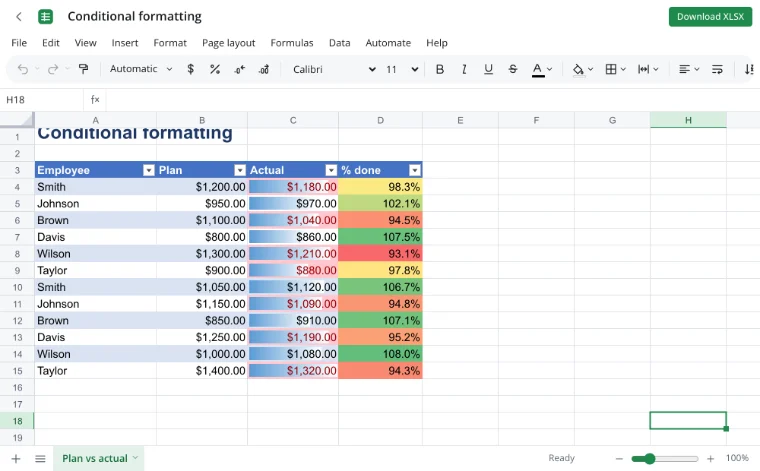Click the H18 cell name box

coord(42,100)
